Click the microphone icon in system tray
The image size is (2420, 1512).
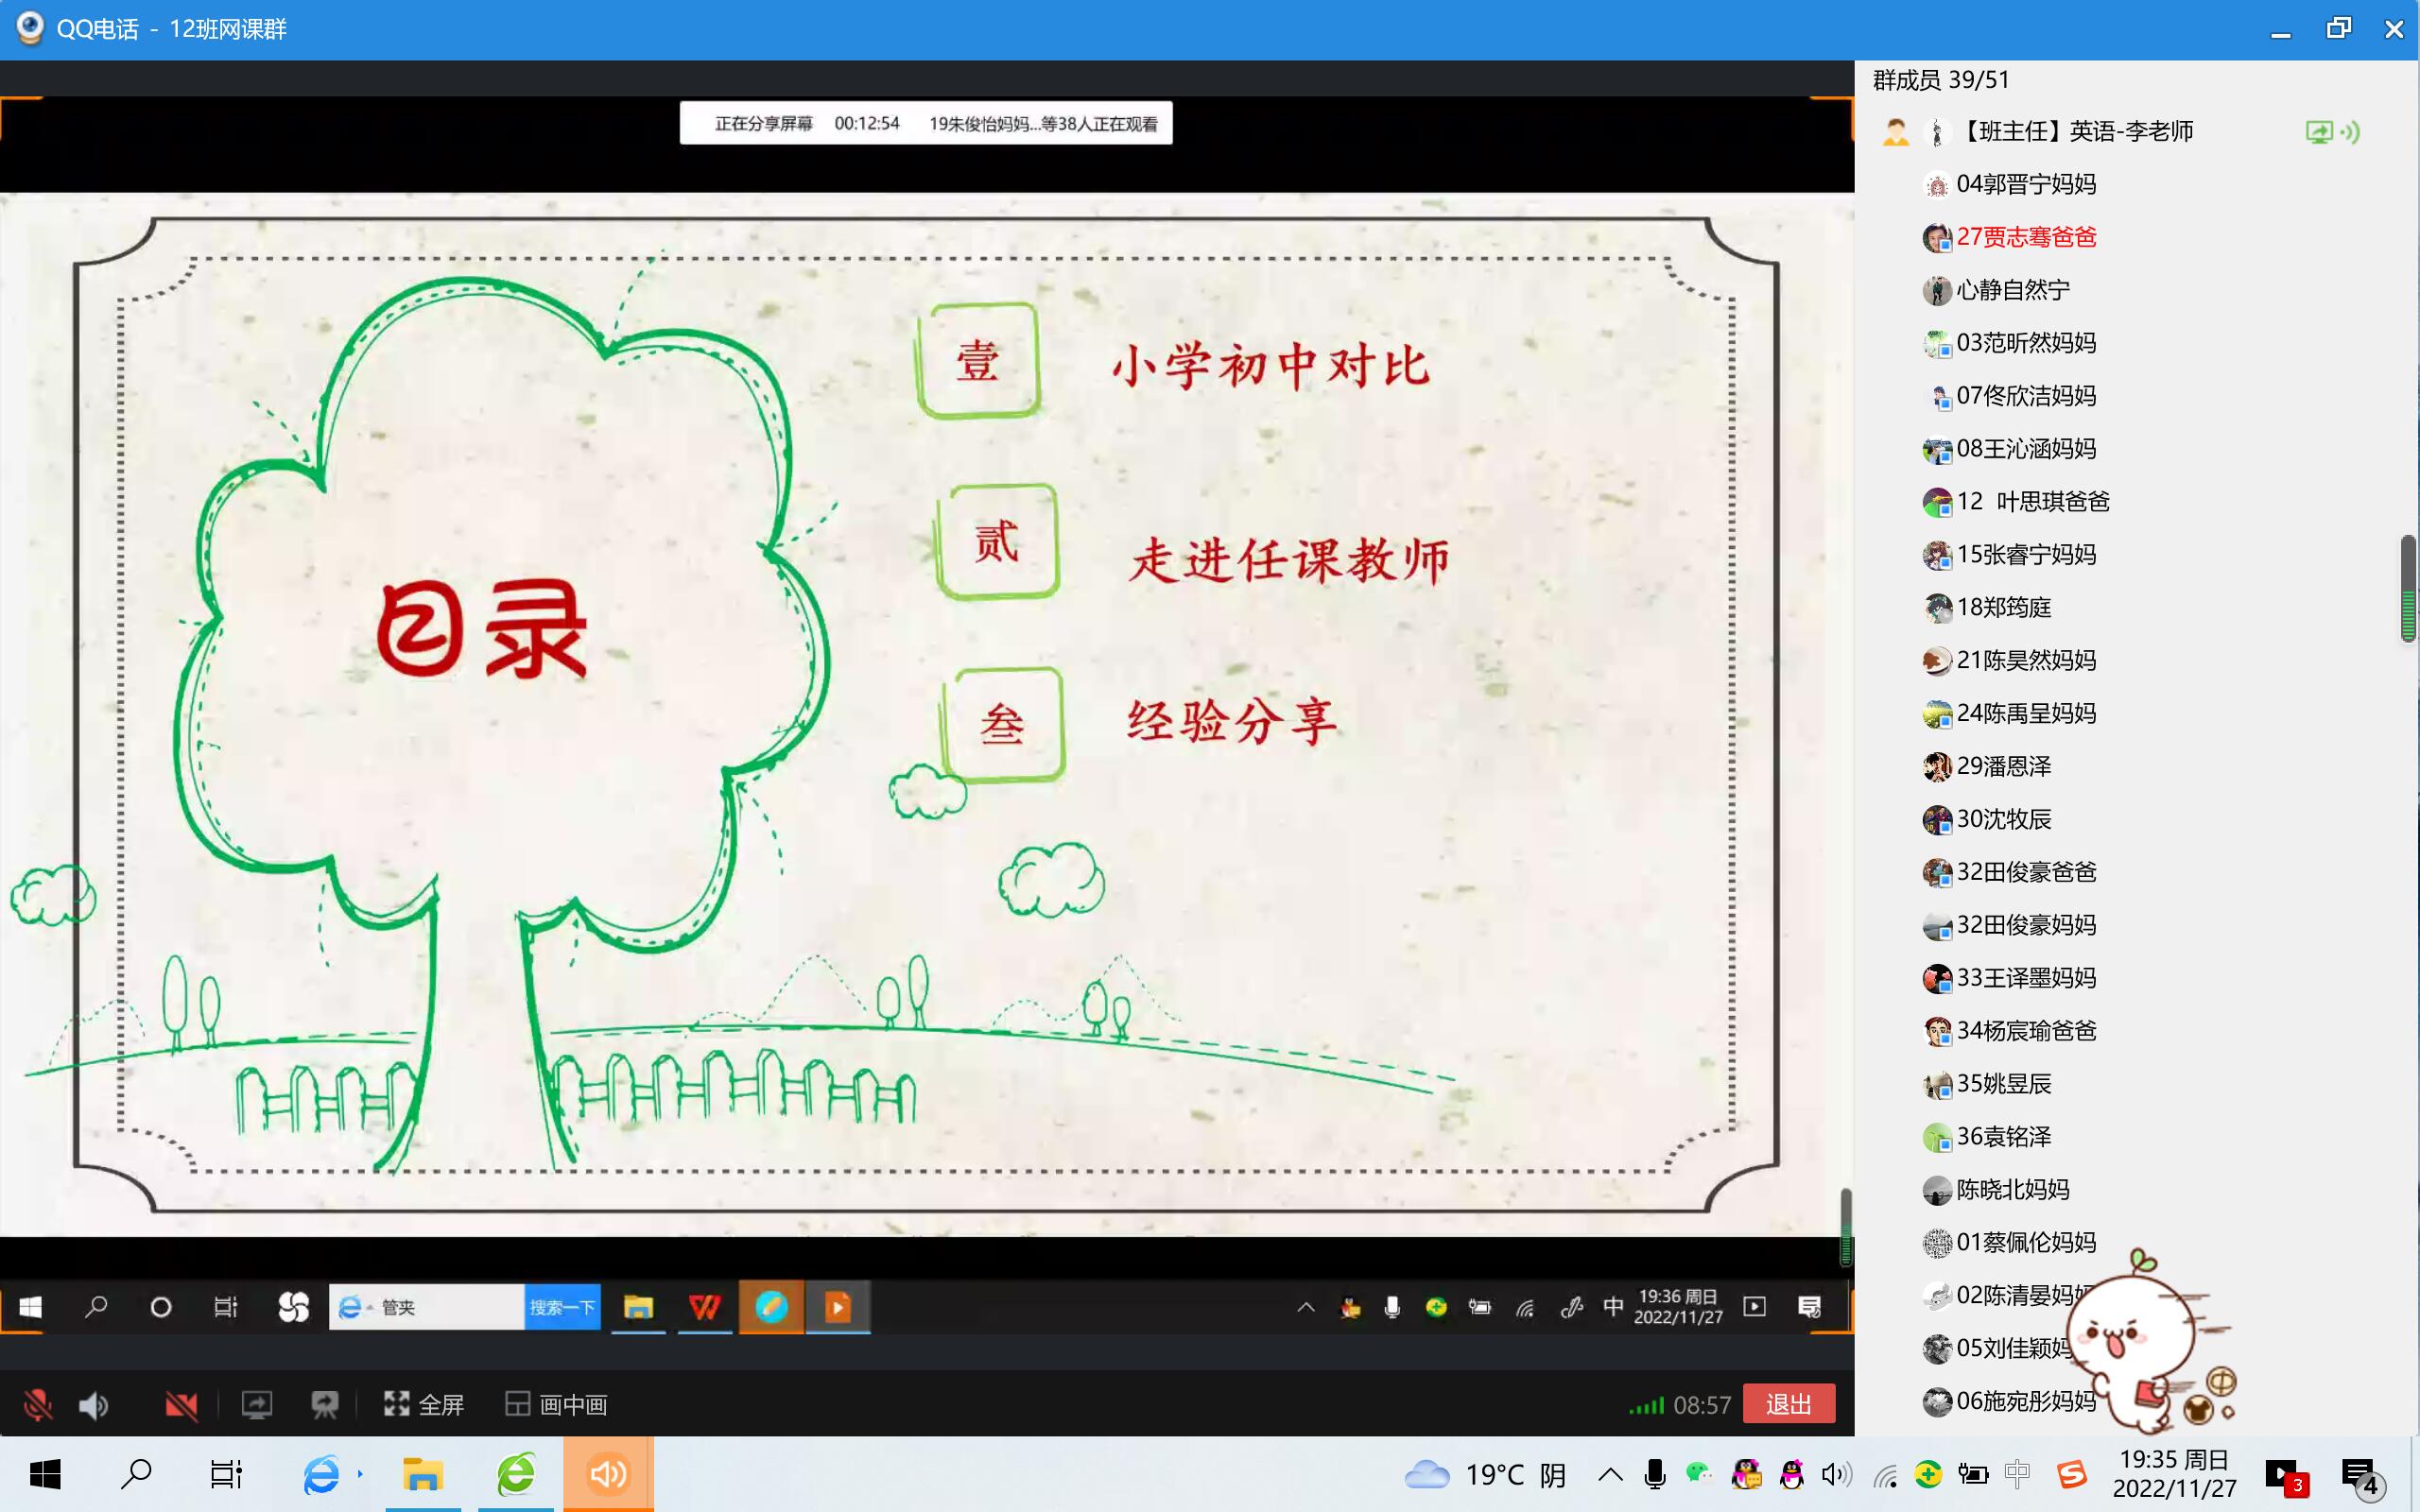point(1655,1474)
